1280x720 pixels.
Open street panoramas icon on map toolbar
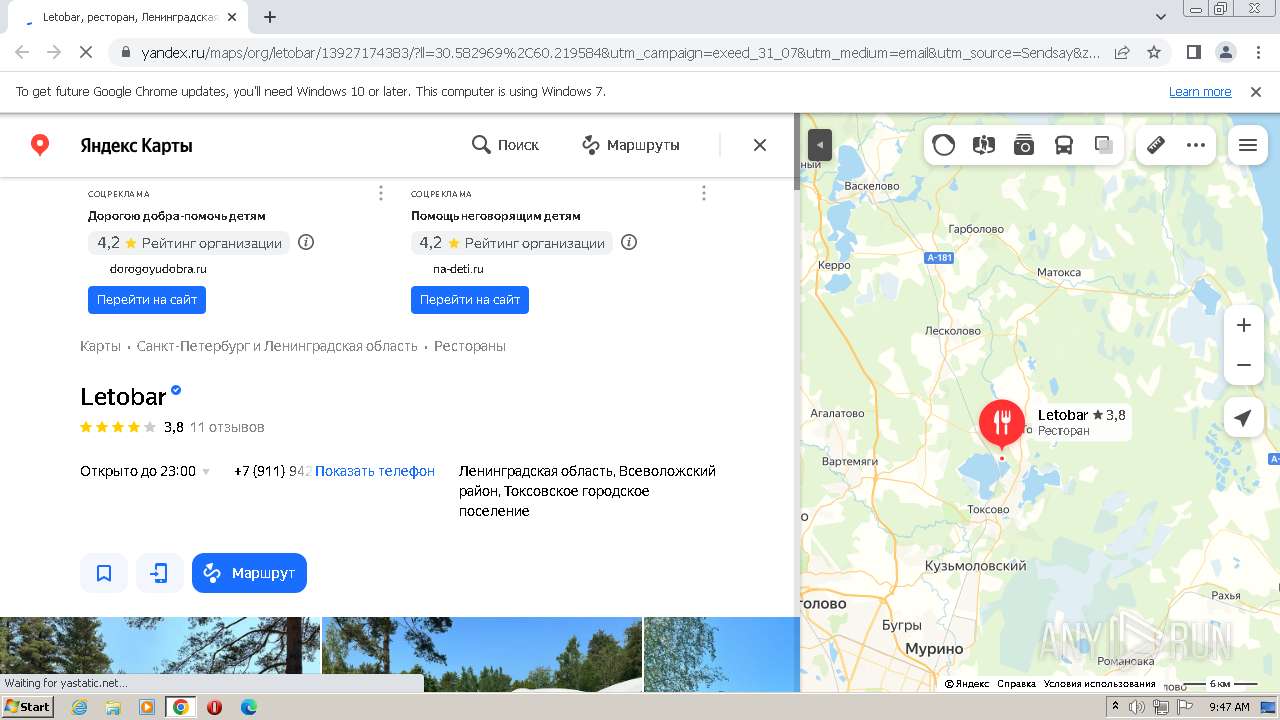(x=984, y=145)
